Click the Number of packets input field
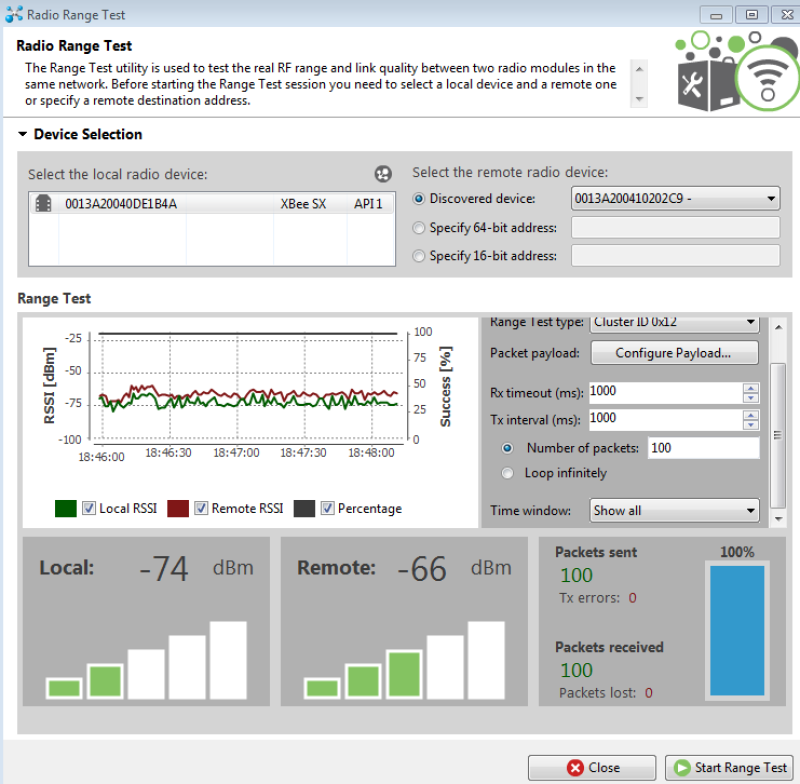Viewport: 800px width, 784px height. tap(704, 448)
